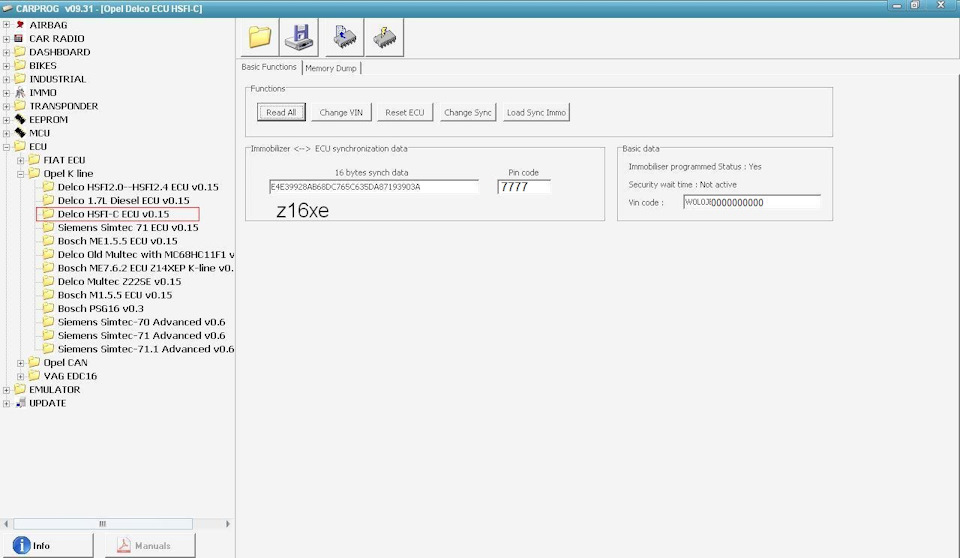The image size is (960, 558).
Task: Expand the IMMO tree node
Action: (6, 92)
